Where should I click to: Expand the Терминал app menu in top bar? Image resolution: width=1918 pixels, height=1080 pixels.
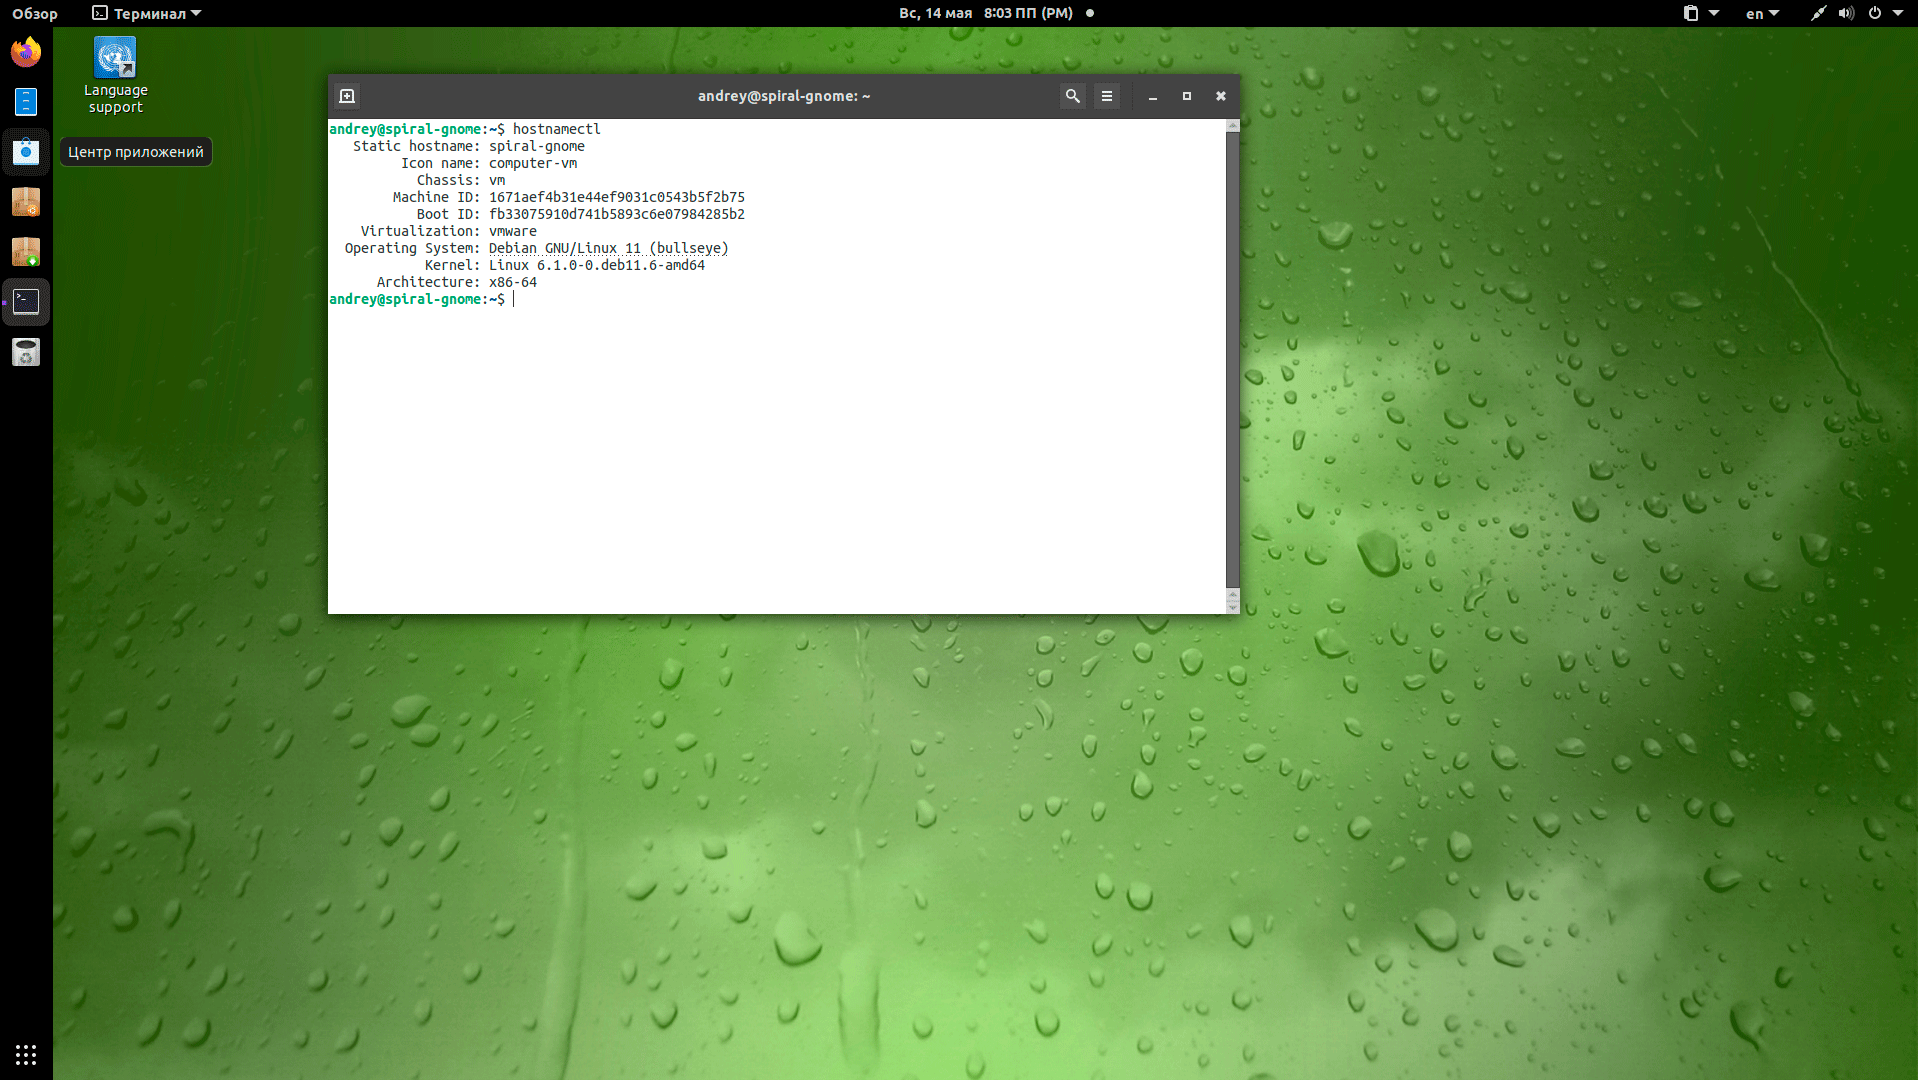[147, 13]
